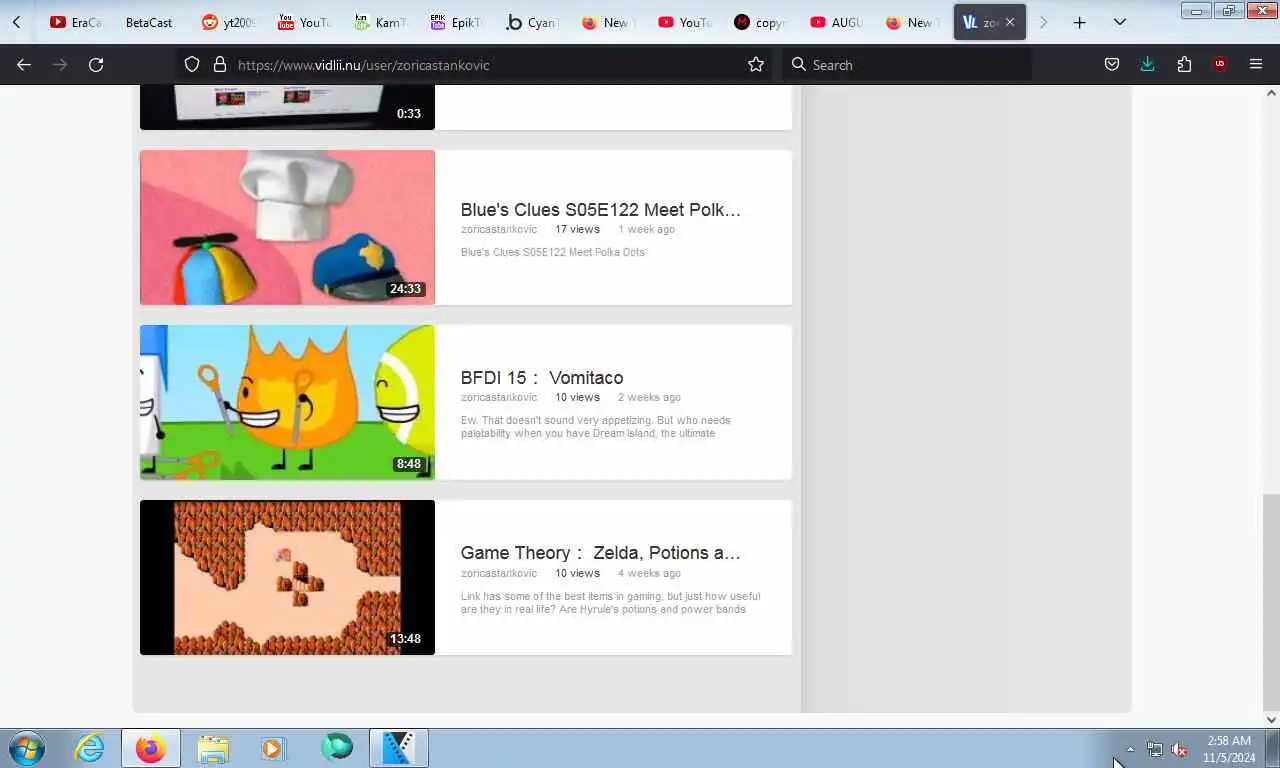Open Blue's Clues S05E122 video title
The height and width of the screenshot is (768, 1280).
tap(601, 210)
